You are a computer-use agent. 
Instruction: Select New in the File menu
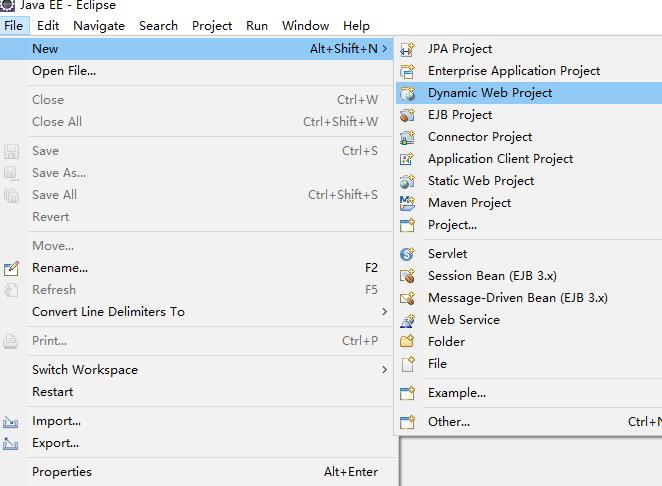click(196, 49)
